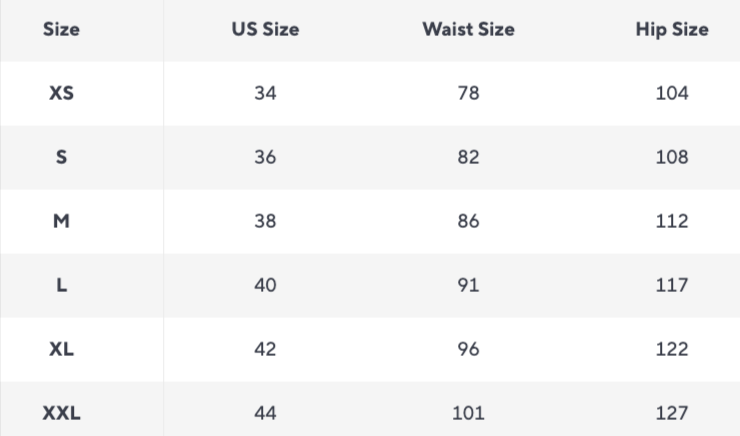Screen dimensions: 740x436
Task: Click hip size value 104
Action: 672,93
